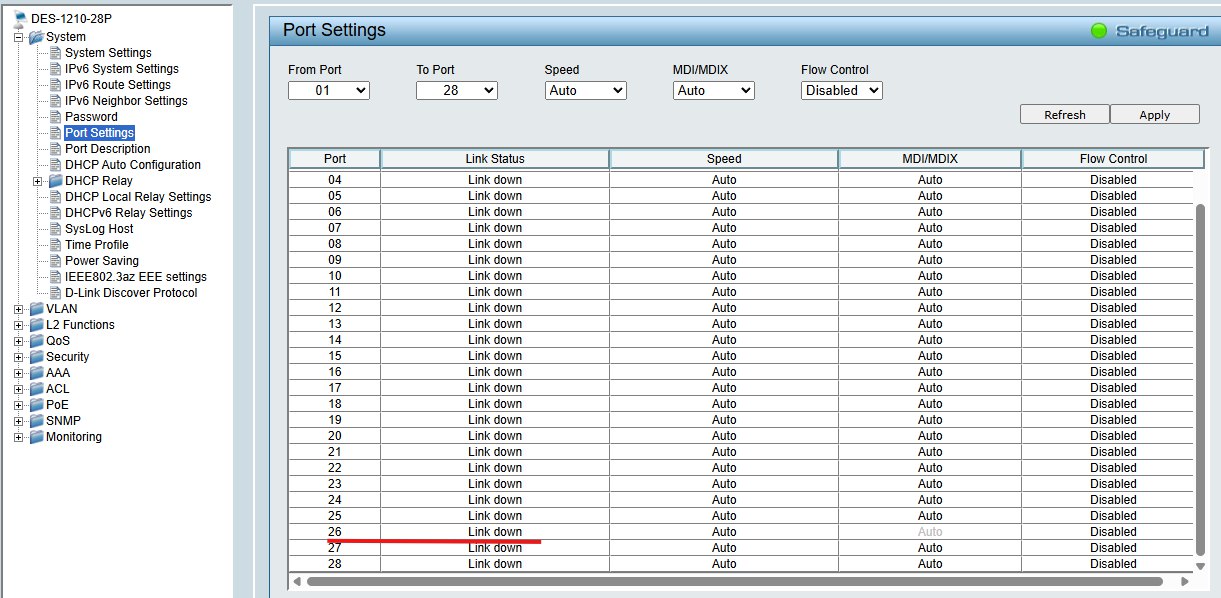Image resolution: width=1221 pixels, height=598 pixels.
Task: Open IPv6 System Settings page
Action: tap(122, 69)
